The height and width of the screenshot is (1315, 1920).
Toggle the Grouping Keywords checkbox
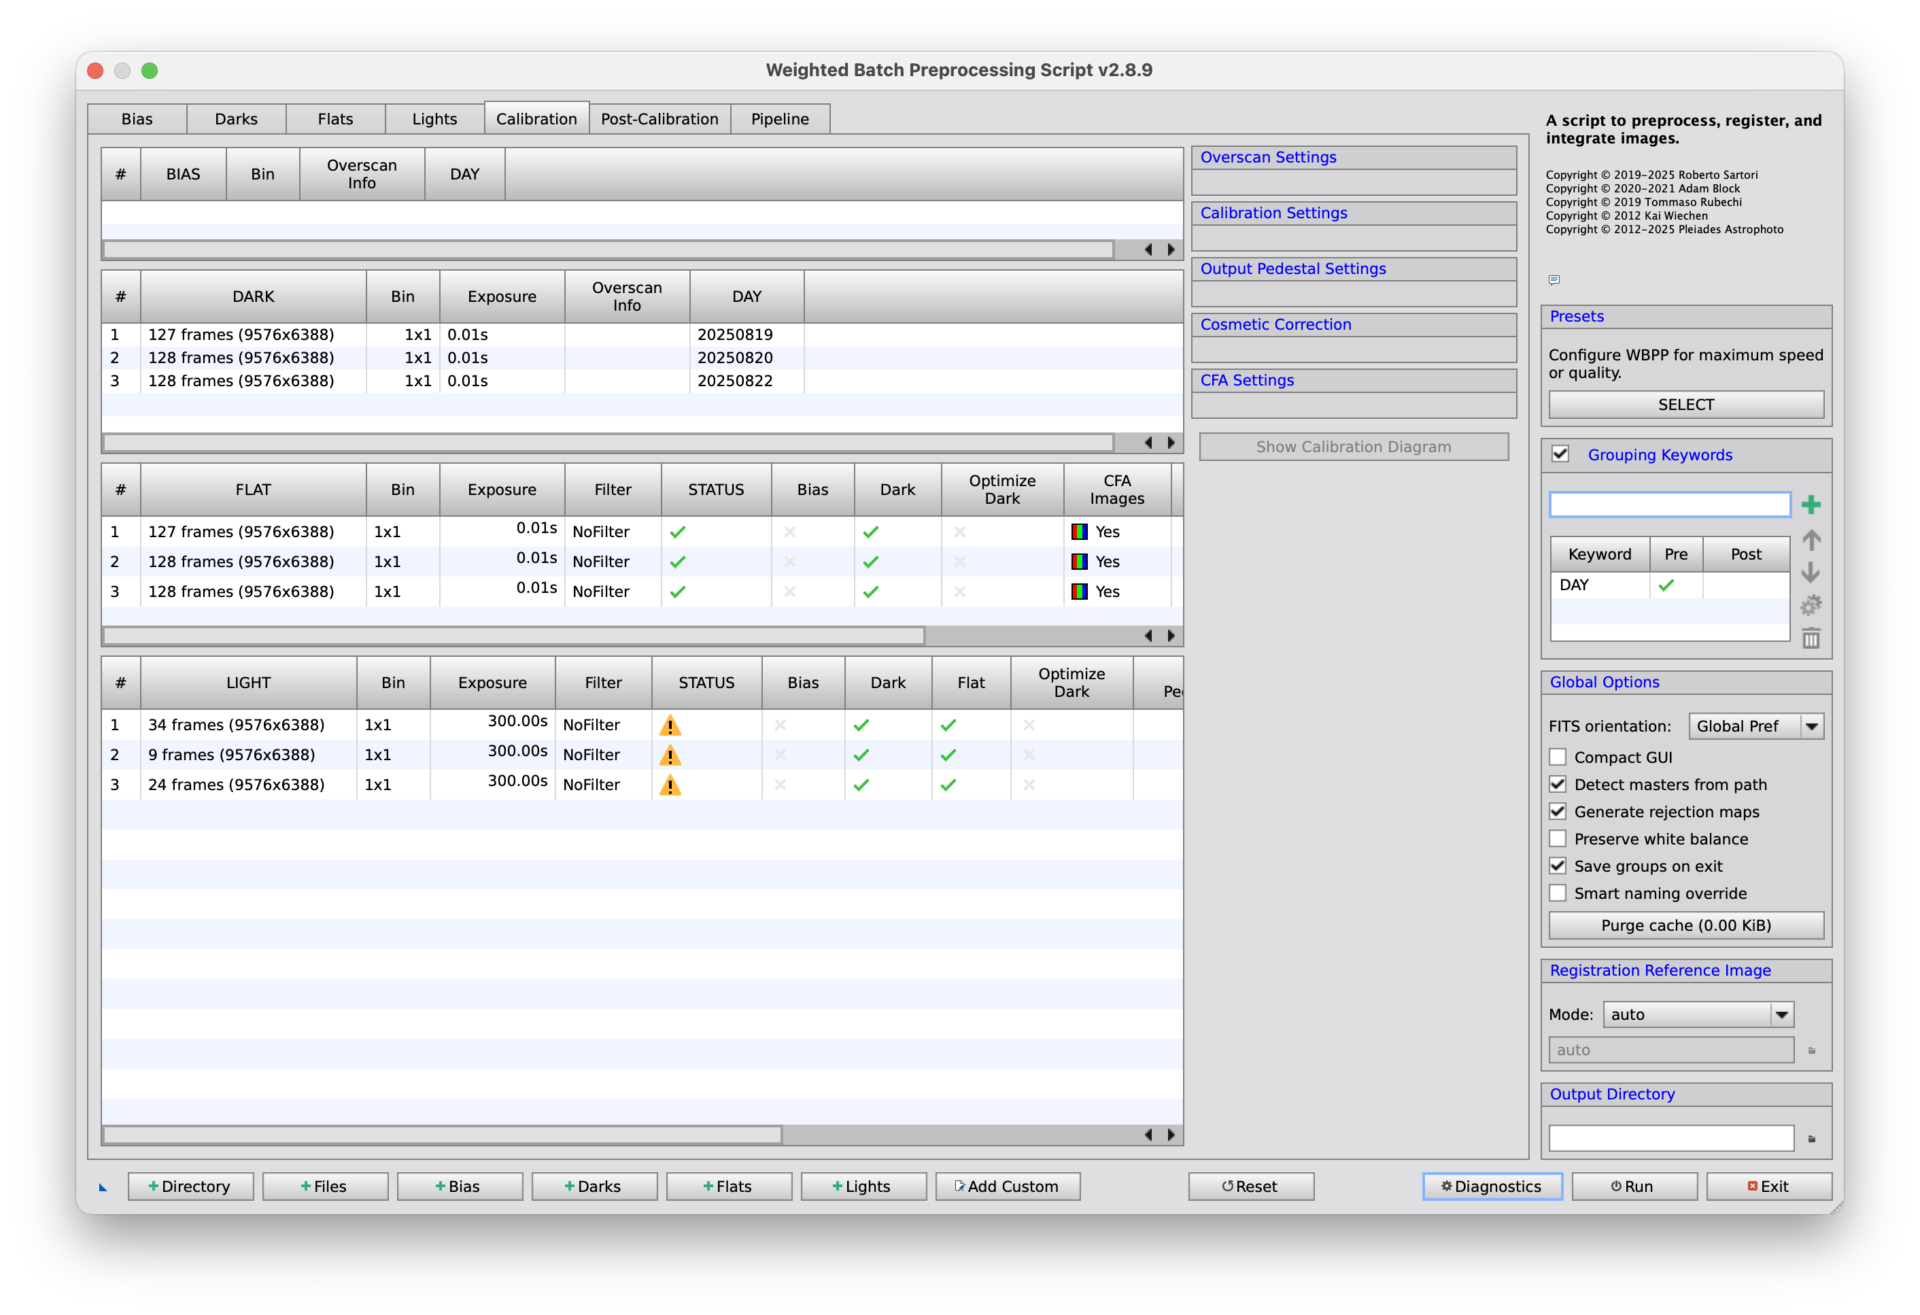pos(1560,454)
